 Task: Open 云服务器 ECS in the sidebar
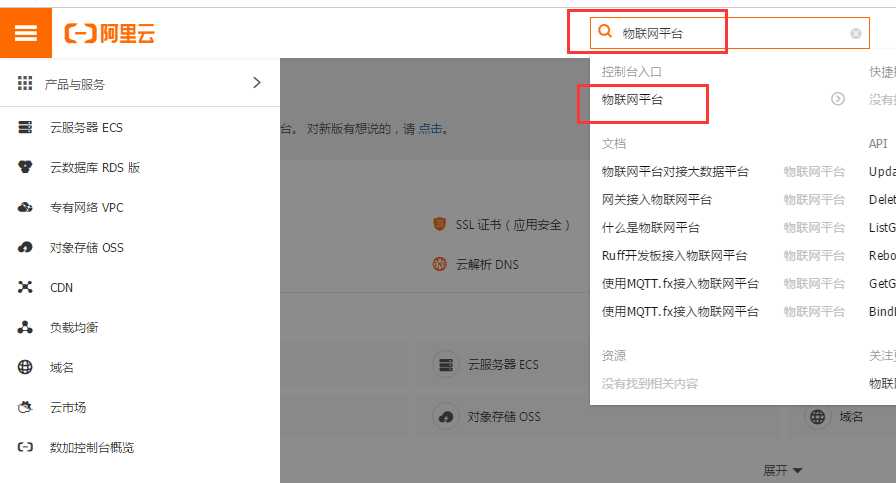point(86,127)
